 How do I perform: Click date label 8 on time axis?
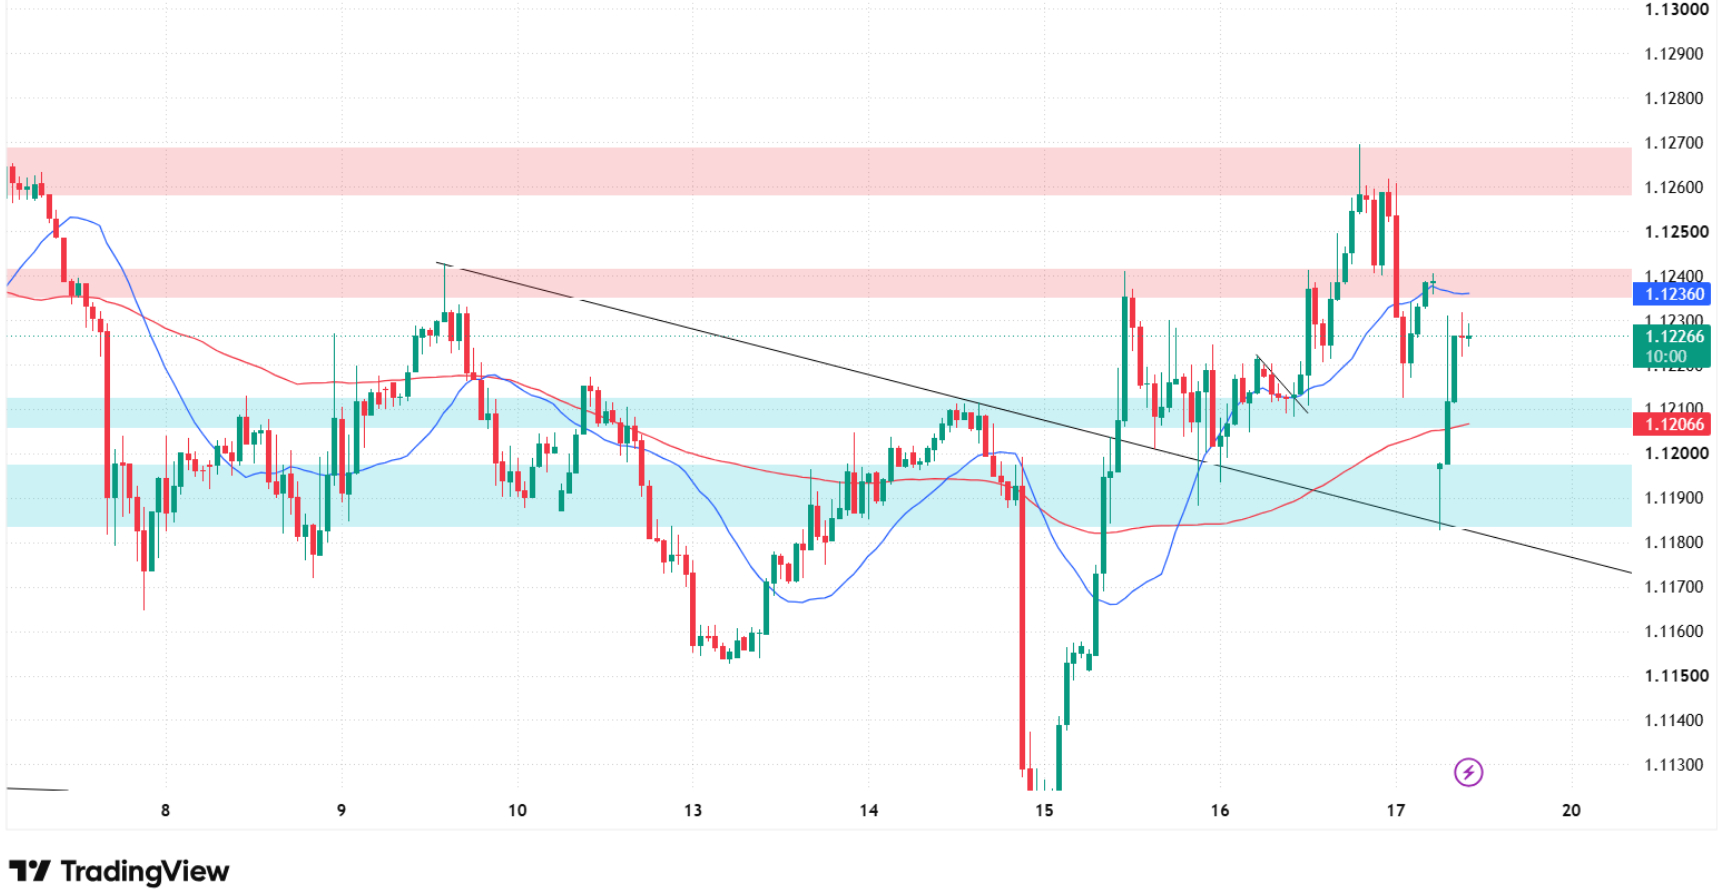point(165,810)
